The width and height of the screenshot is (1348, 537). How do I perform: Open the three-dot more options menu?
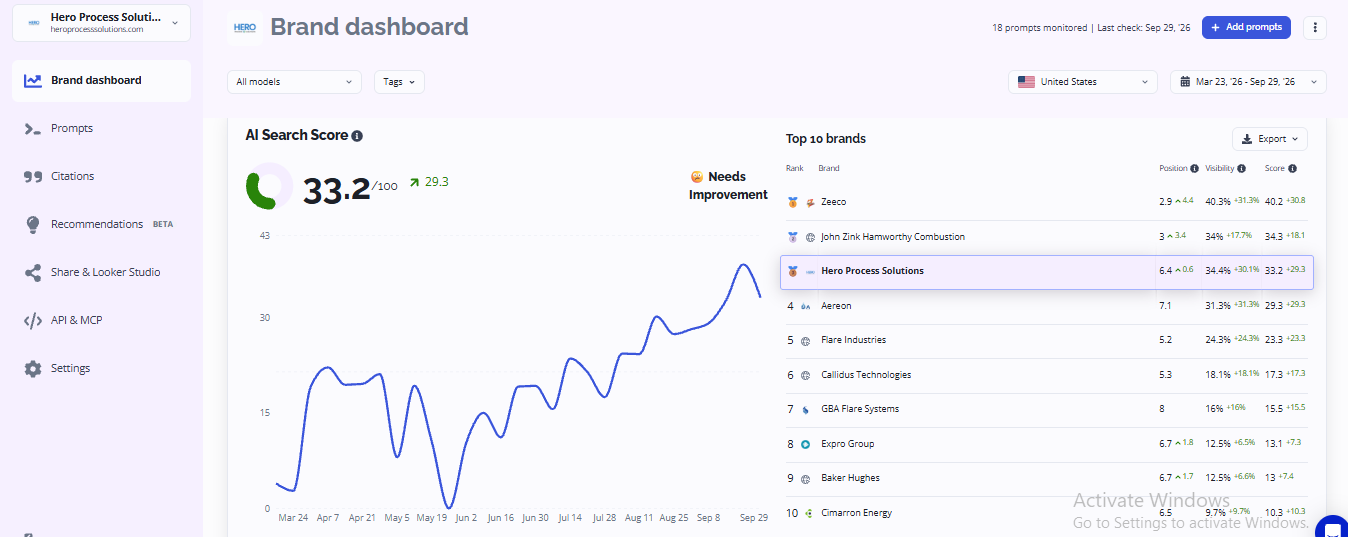1315,27
